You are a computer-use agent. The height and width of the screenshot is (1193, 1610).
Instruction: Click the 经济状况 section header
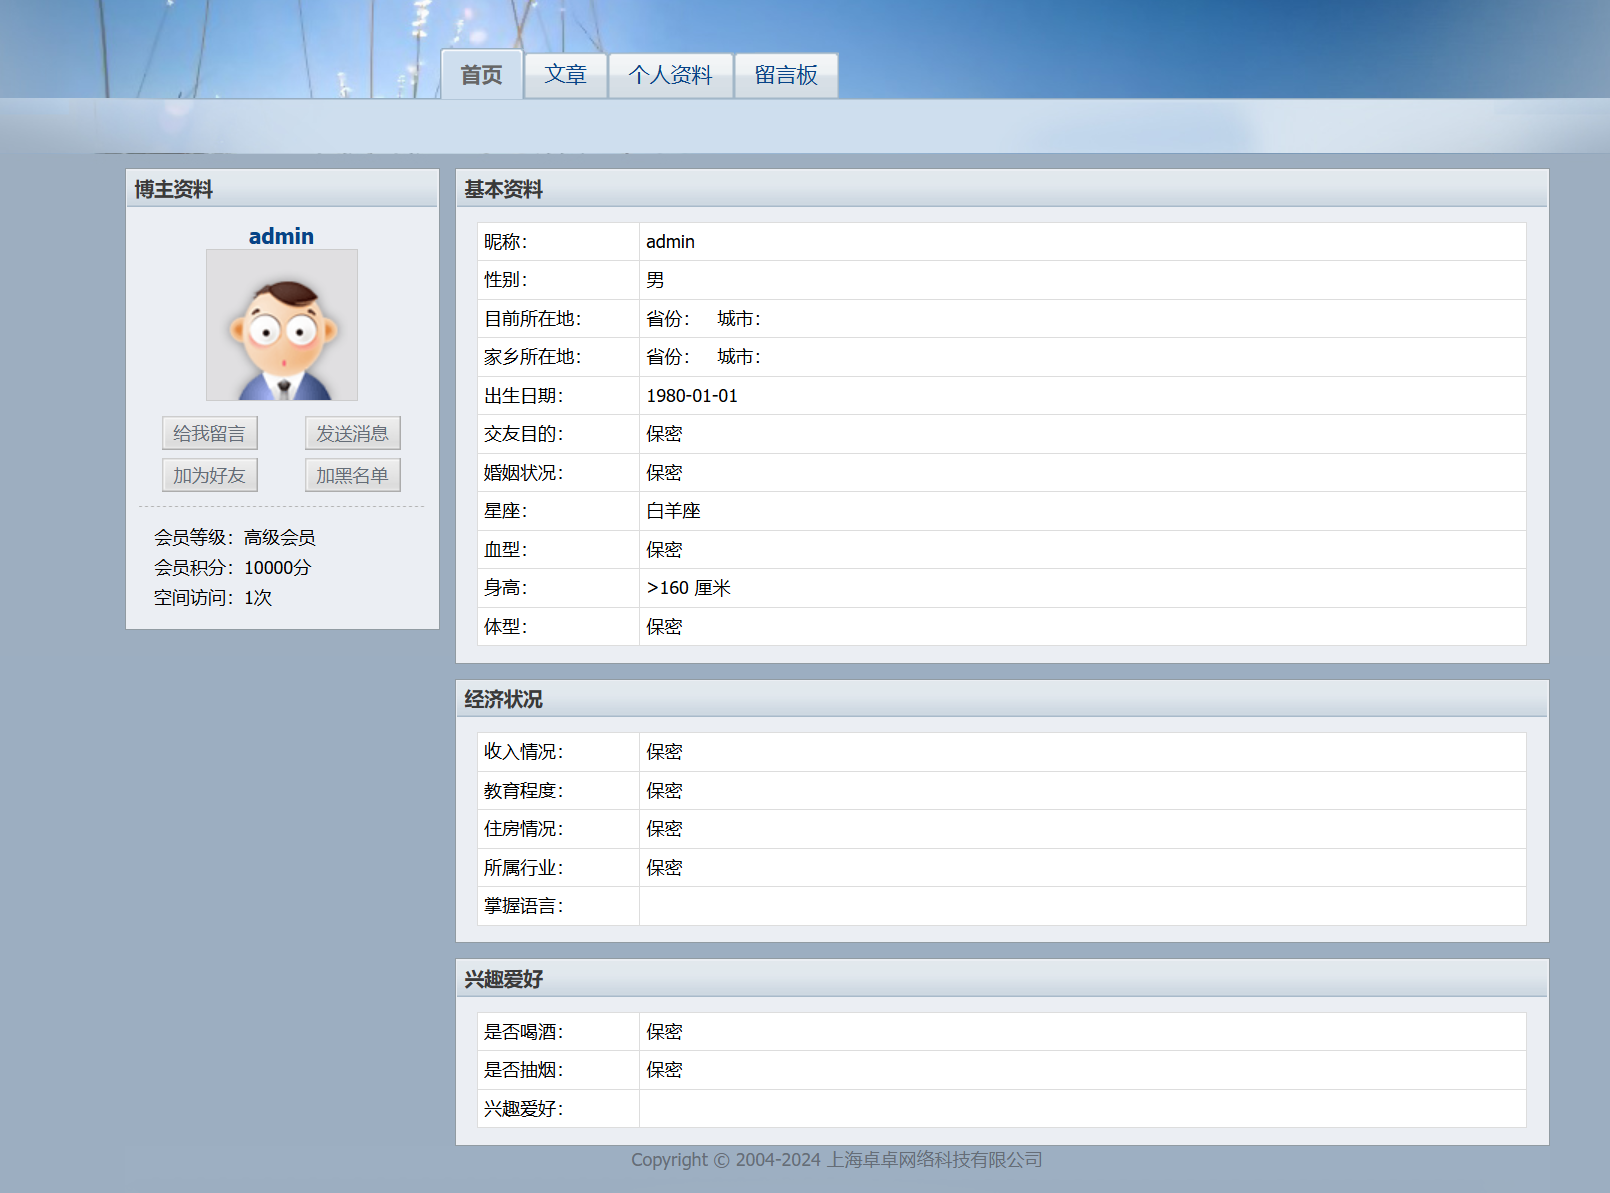(x=503, y=699)
